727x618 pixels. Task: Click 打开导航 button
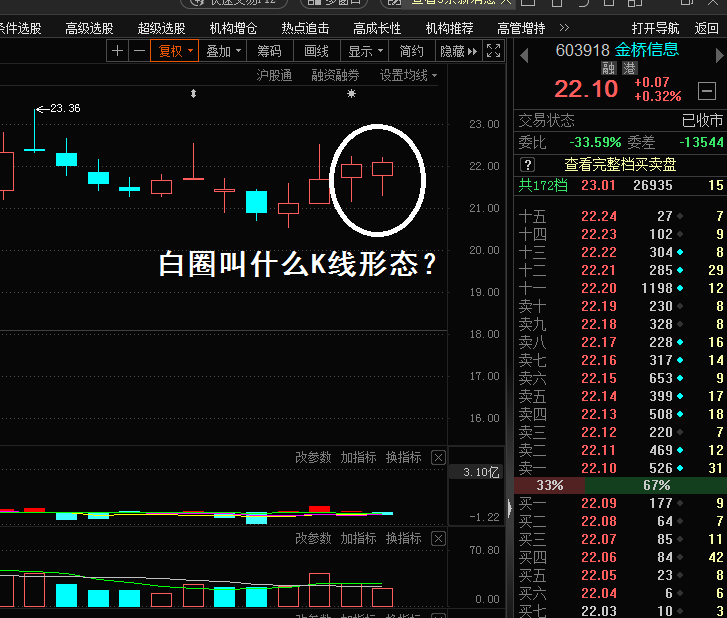[655, 28]
